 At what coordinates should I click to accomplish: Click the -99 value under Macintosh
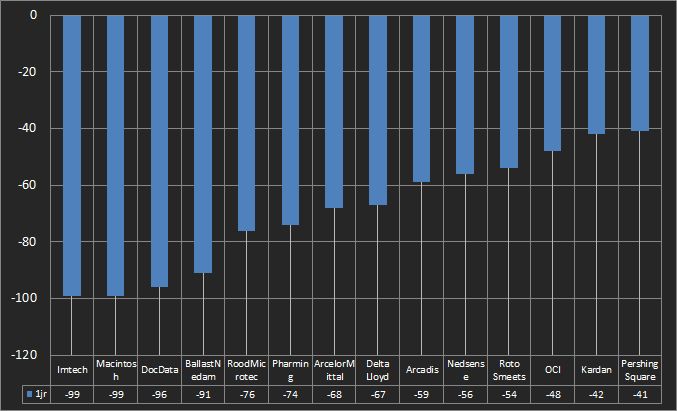pos(116,395)
